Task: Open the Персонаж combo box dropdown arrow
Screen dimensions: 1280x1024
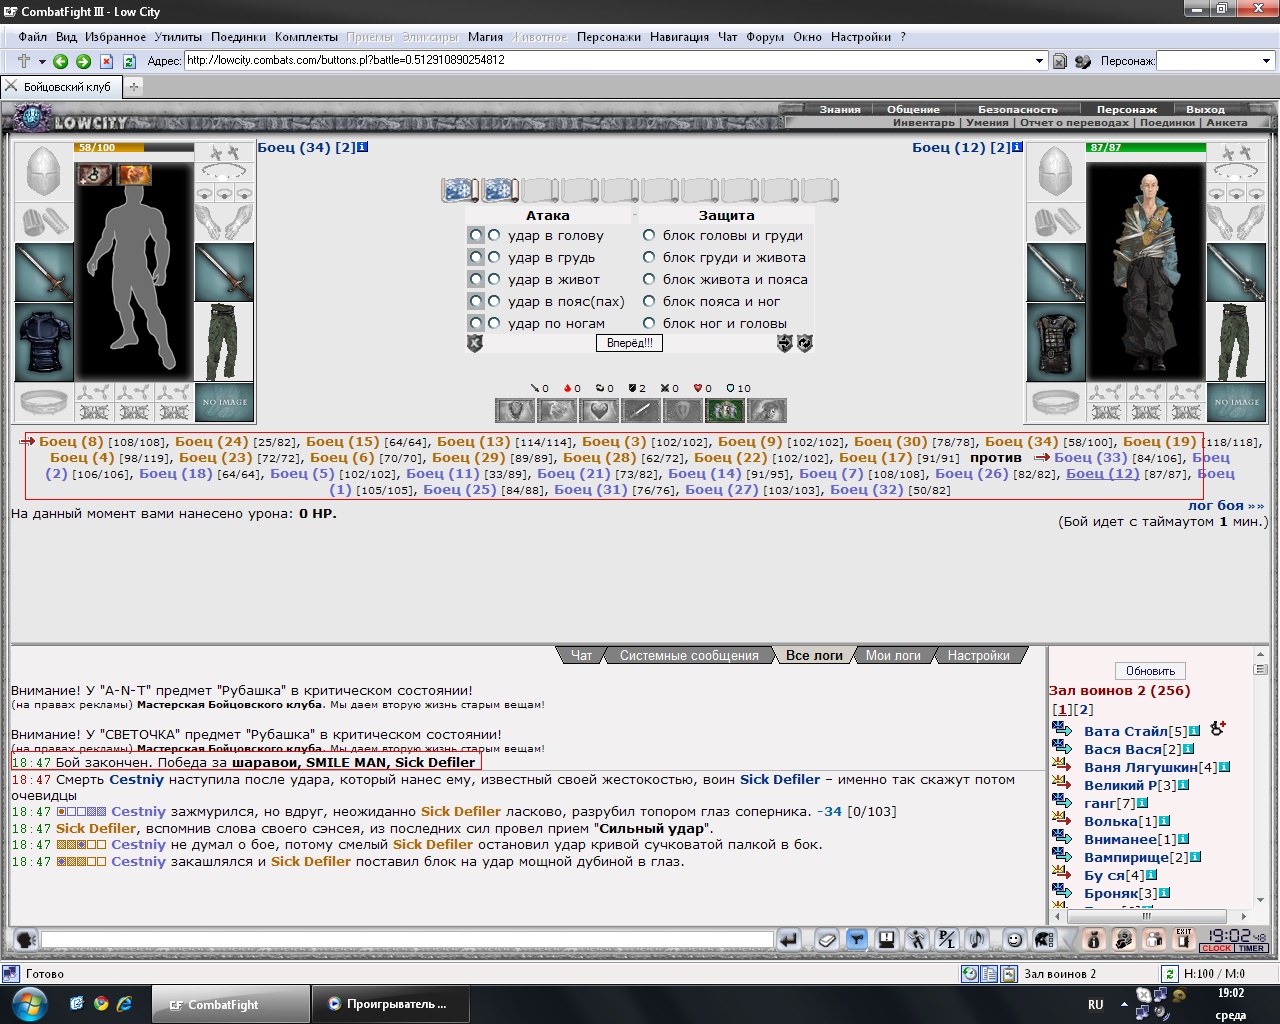Action: (x=1266, y=61)
